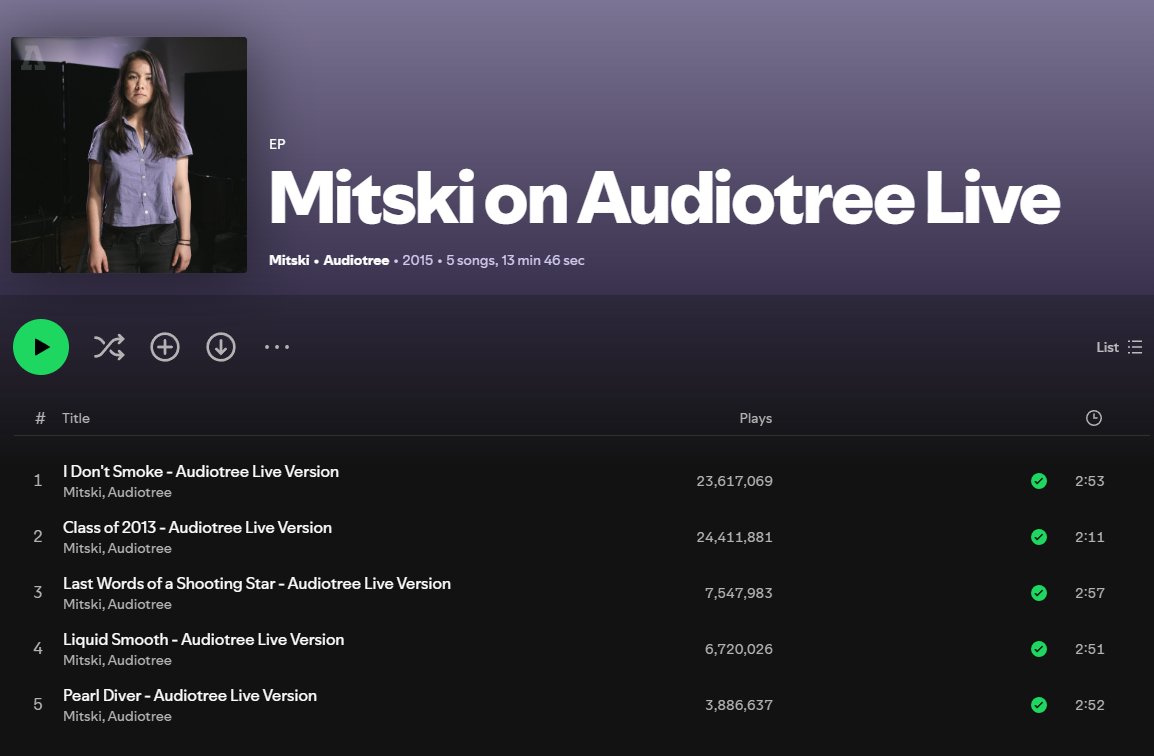
Task: Click the duration clock icon header
Action: (x=1094, y=418)
